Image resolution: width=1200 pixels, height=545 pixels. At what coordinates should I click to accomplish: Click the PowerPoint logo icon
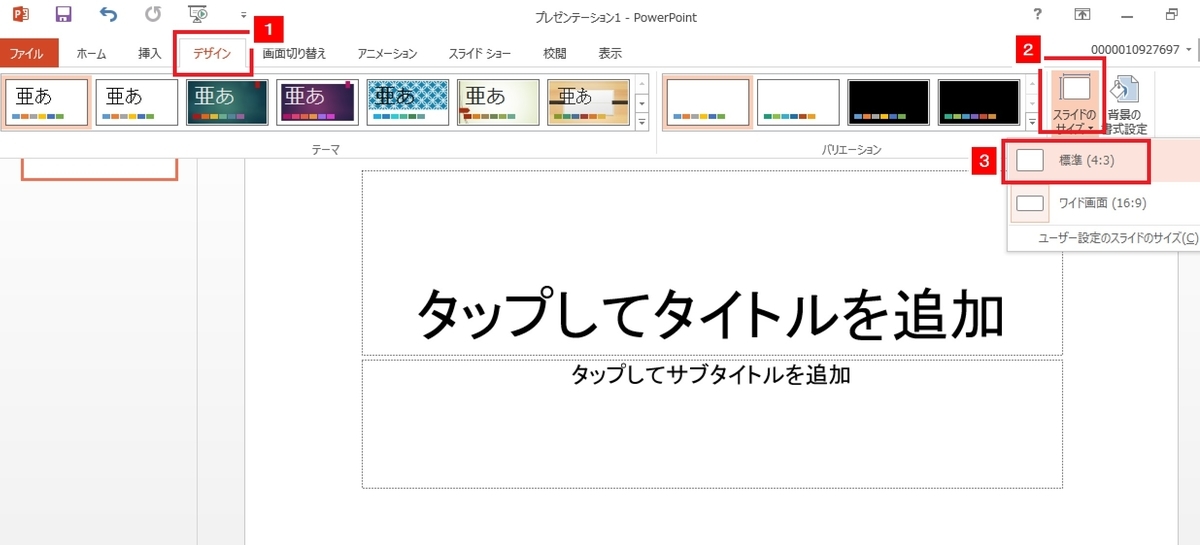coord(21,15)
